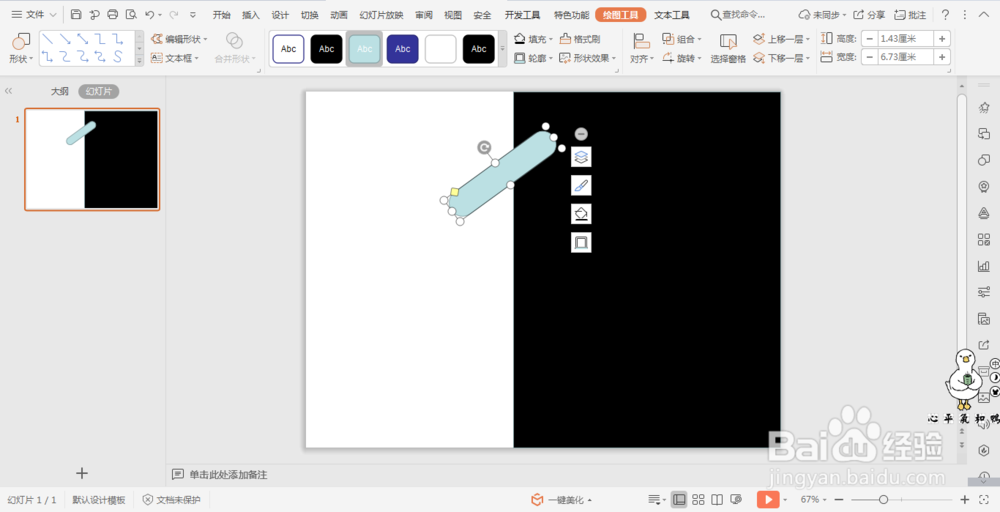Open the 下移一层 send backward dropdown
This screenshot has width=1000, height=512.
[781, 58]
